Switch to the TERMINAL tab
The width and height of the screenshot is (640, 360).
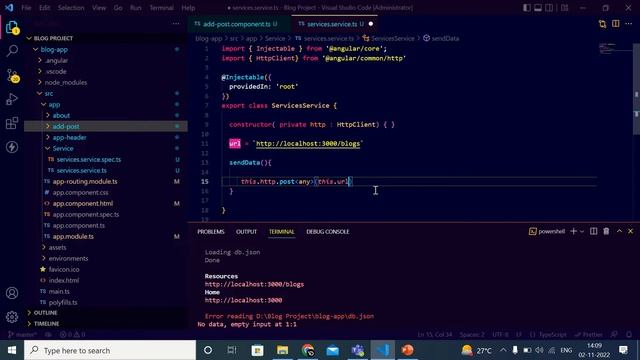click(x=282, y=232)
